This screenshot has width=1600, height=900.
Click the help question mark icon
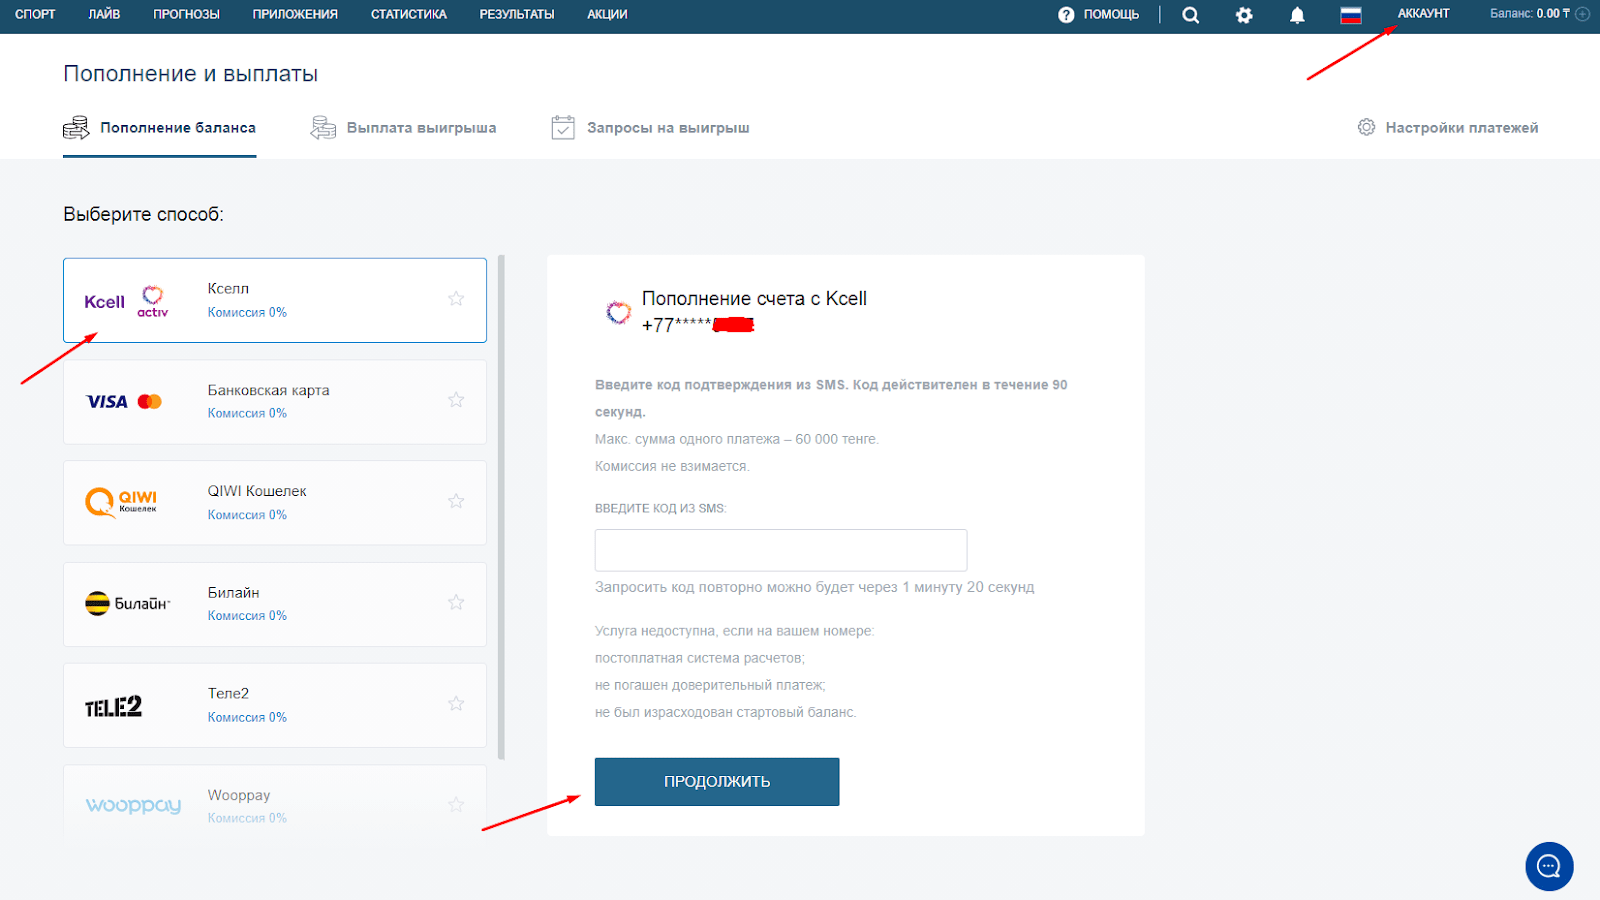click(1066, 15)
